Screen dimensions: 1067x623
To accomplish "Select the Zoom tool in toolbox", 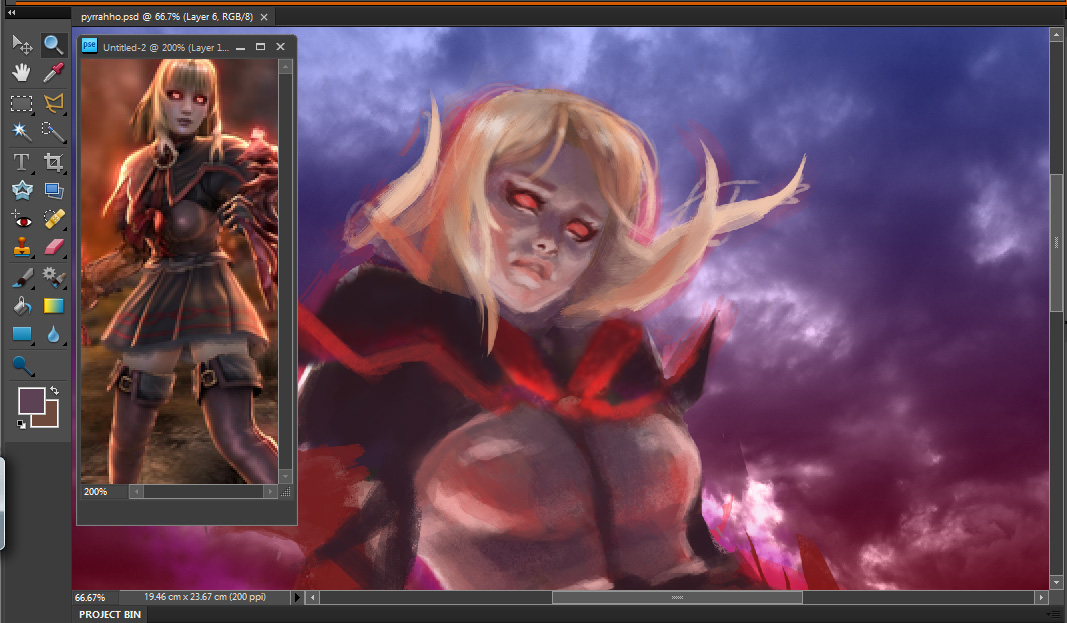I will [54, 44].
